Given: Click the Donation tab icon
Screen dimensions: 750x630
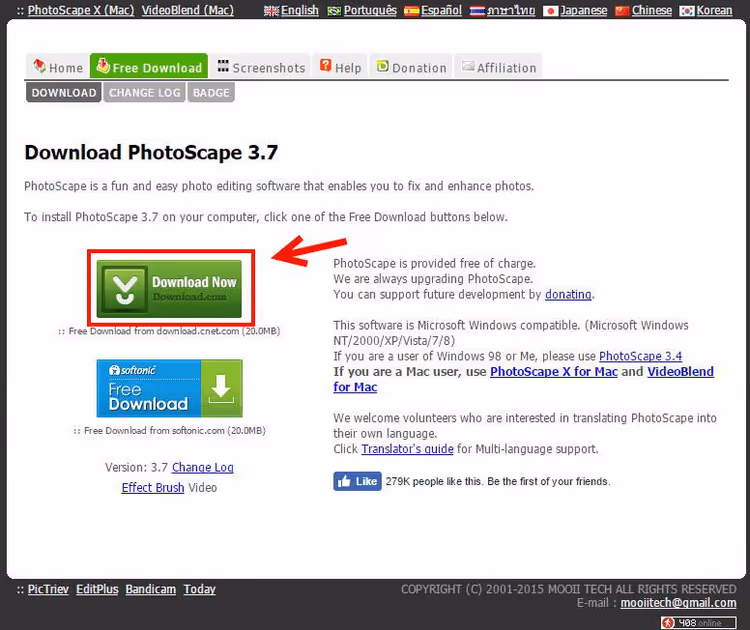Looking at the screenshot, I should click(382, 66).
